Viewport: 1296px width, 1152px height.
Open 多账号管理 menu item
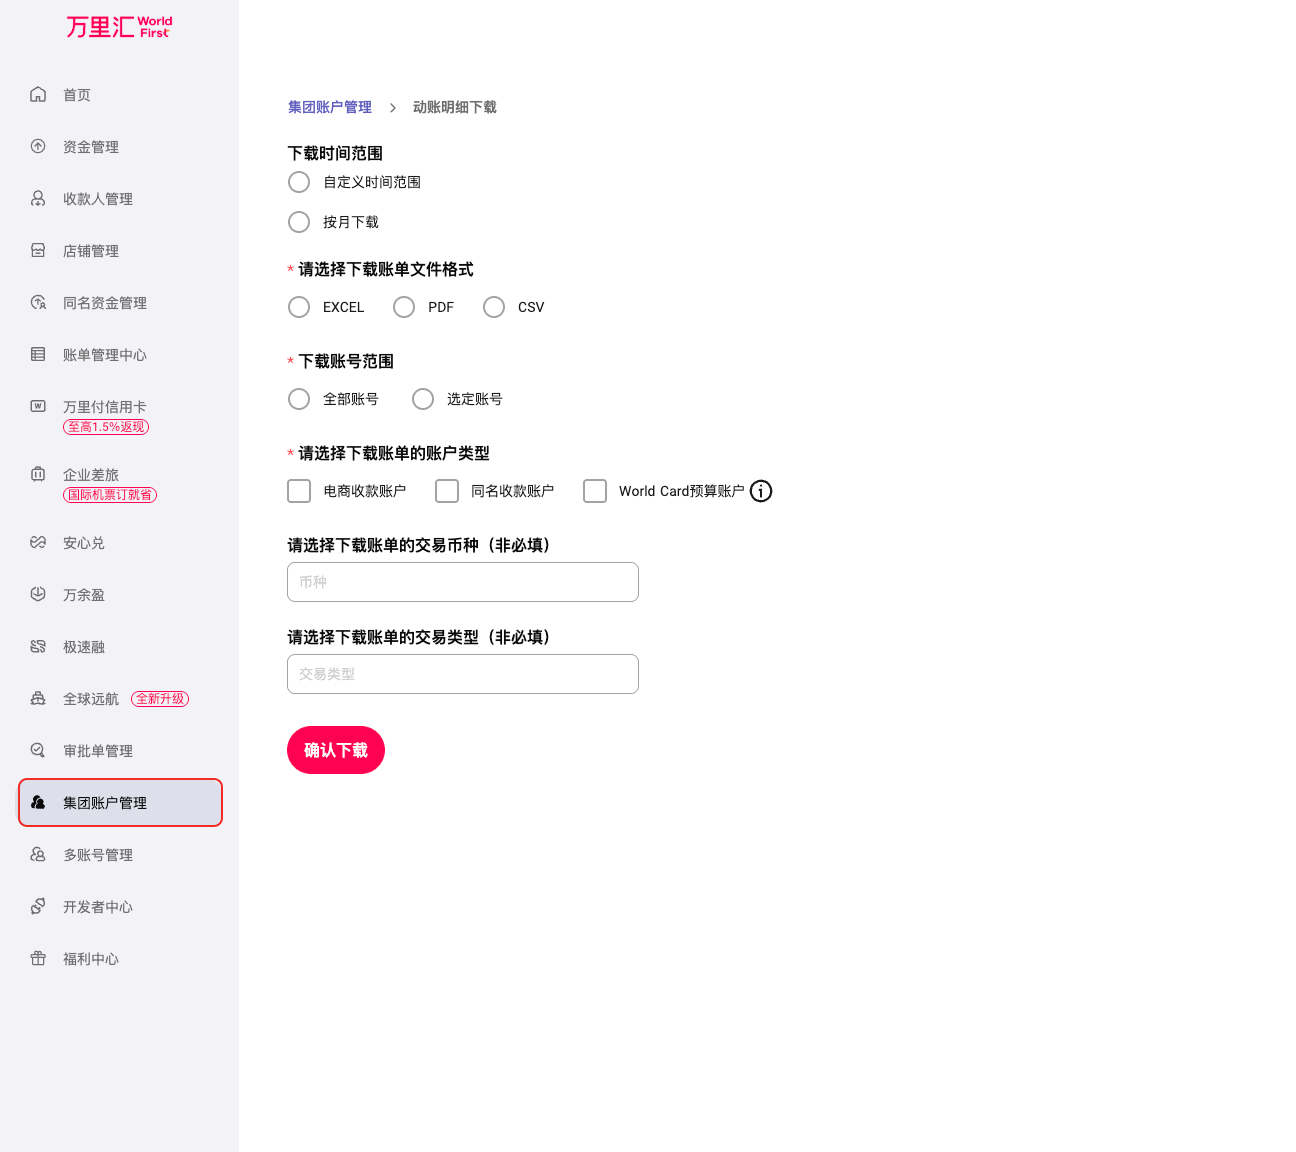tap(98, 855)
